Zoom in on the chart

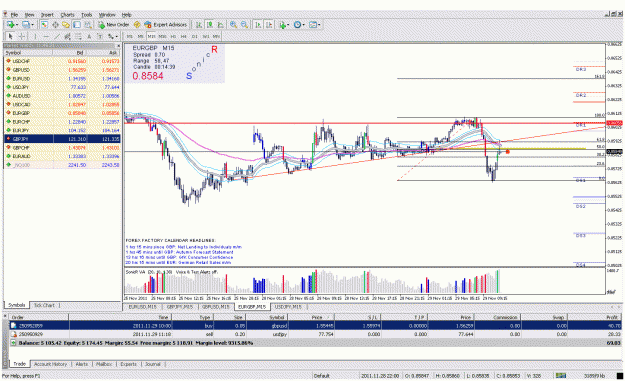[x=233, y=25]
